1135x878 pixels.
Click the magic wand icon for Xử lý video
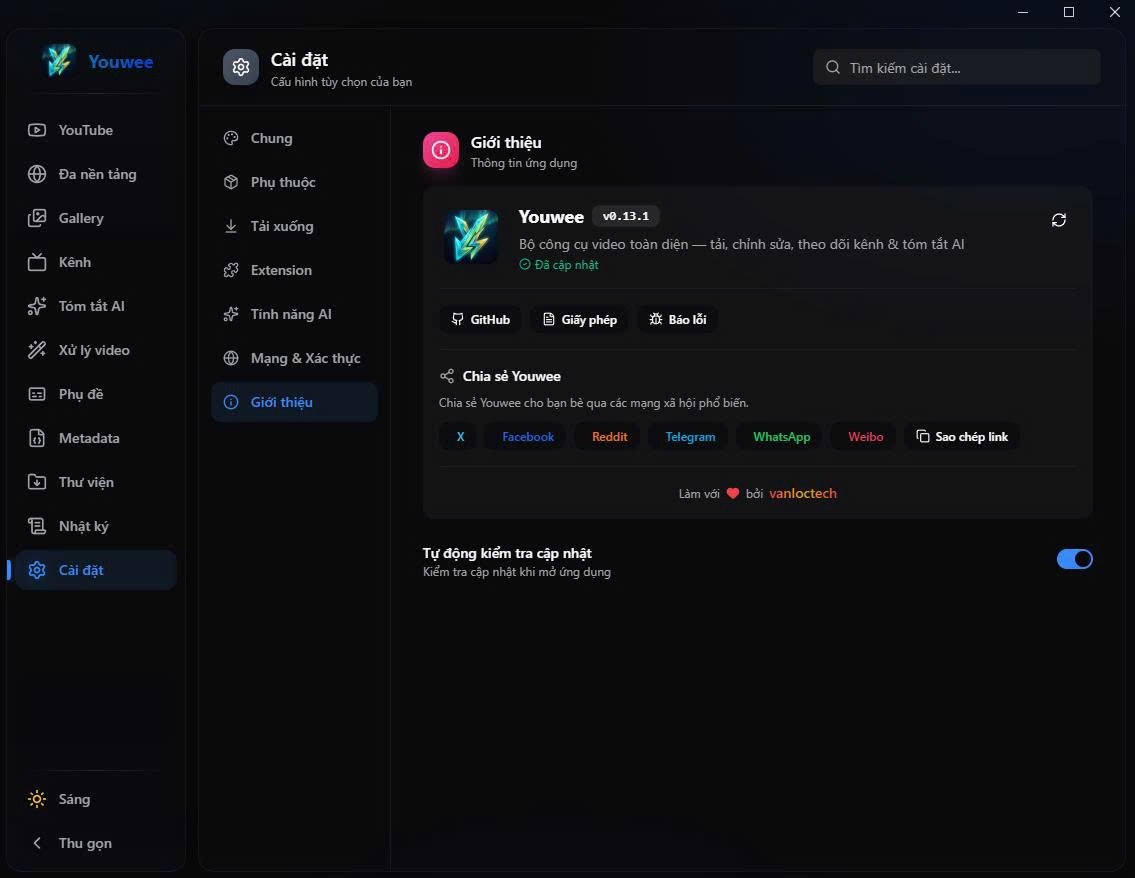pos(37,350)
